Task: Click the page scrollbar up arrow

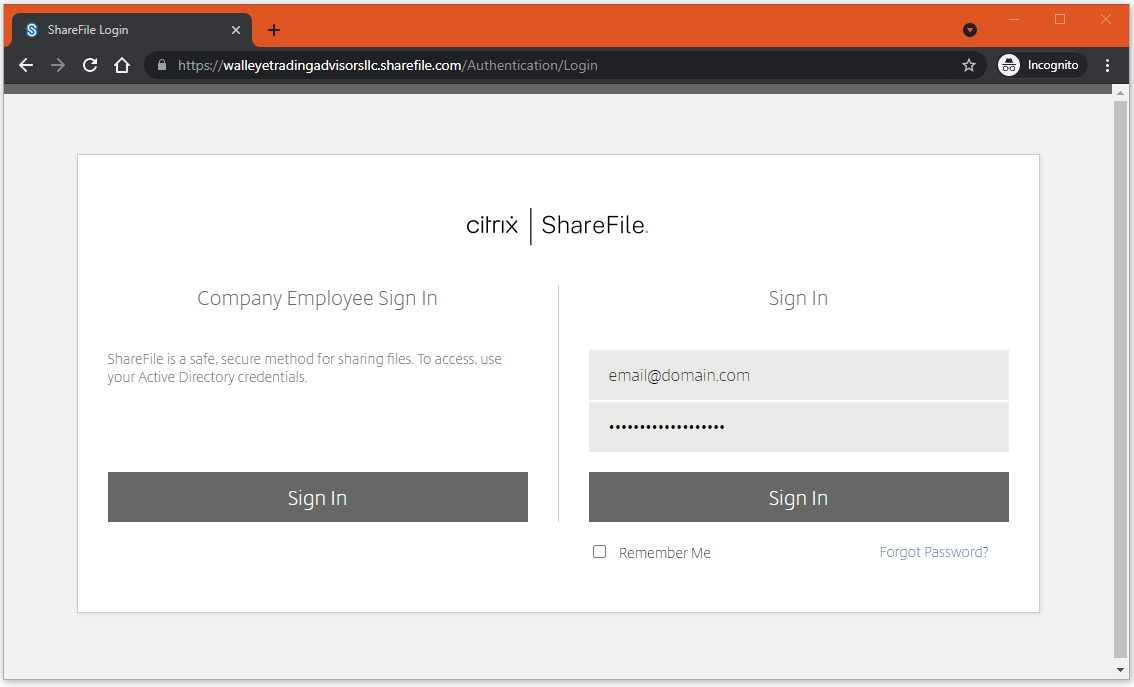Action: tap(1120, 93)
